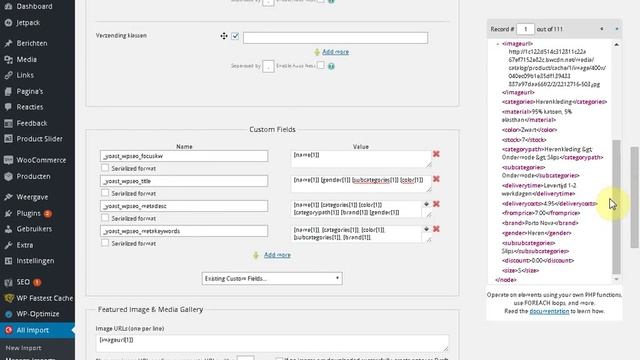Click the value box of _yoast_wpseo_focuskw
640x360 pixels.
(361, 159)
